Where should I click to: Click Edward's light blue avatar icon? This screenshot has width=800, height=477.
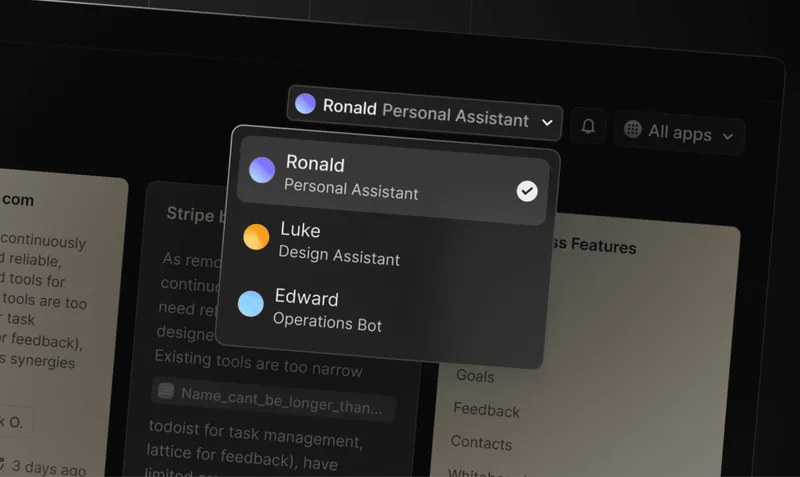click(x=251, y=304)
